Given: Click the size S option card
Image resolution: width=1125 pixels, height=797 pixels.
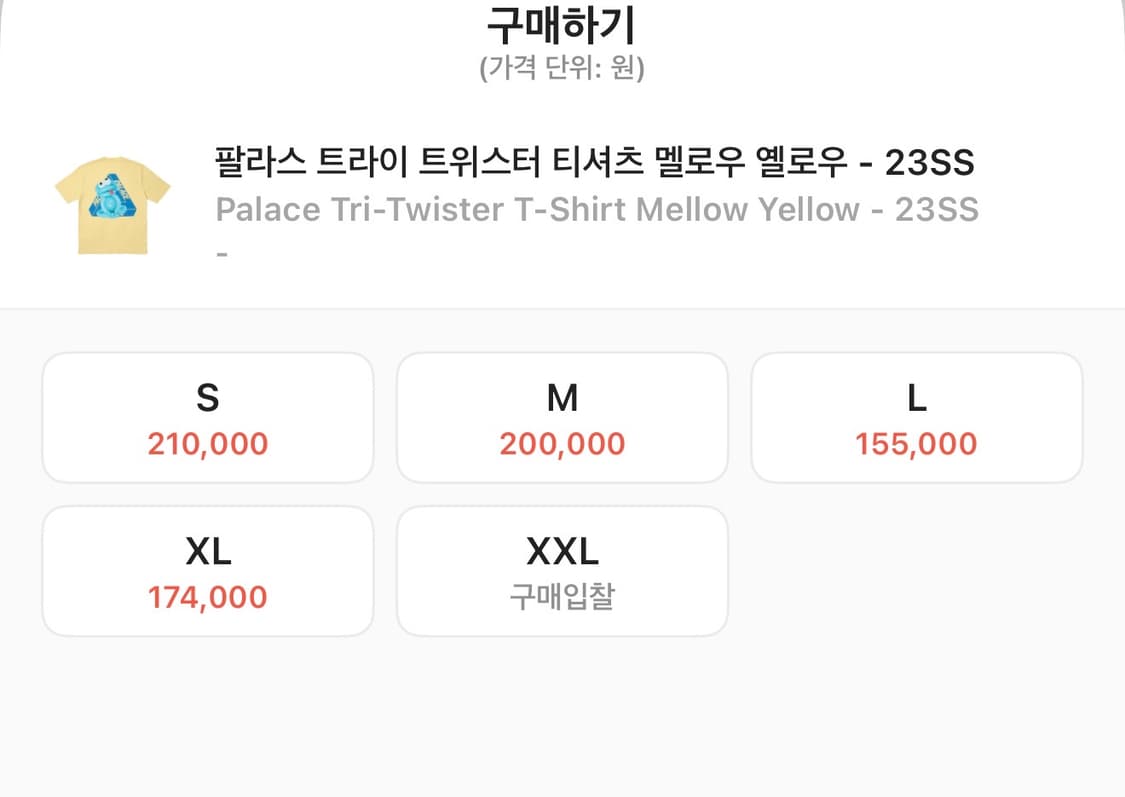Looking at the screenshot, I should pyautogui.click(x=207, y=417).
